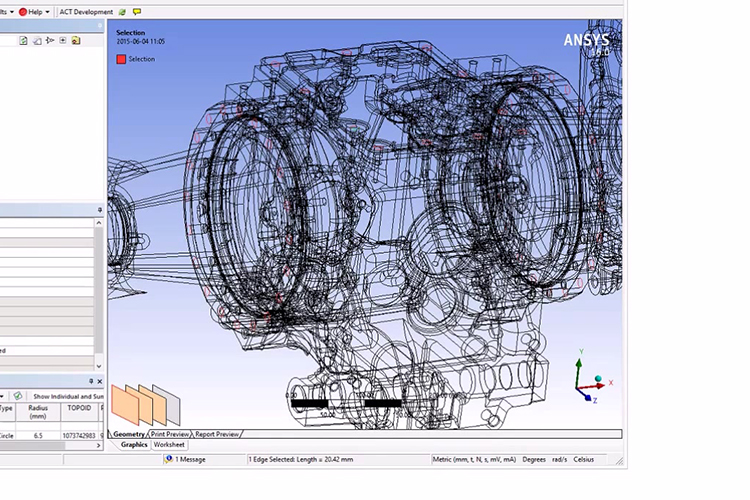Screen dimensions: 750x500
Task: Switch to the Report Preview tab
Action: (217, 434)
